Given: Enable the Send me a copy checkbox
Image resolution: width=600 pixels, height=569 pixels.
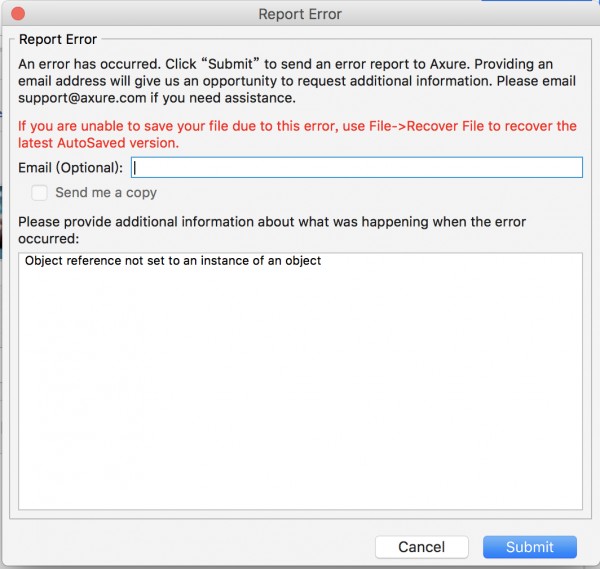Looking at the screenshot, I should [x=39, y=193].
